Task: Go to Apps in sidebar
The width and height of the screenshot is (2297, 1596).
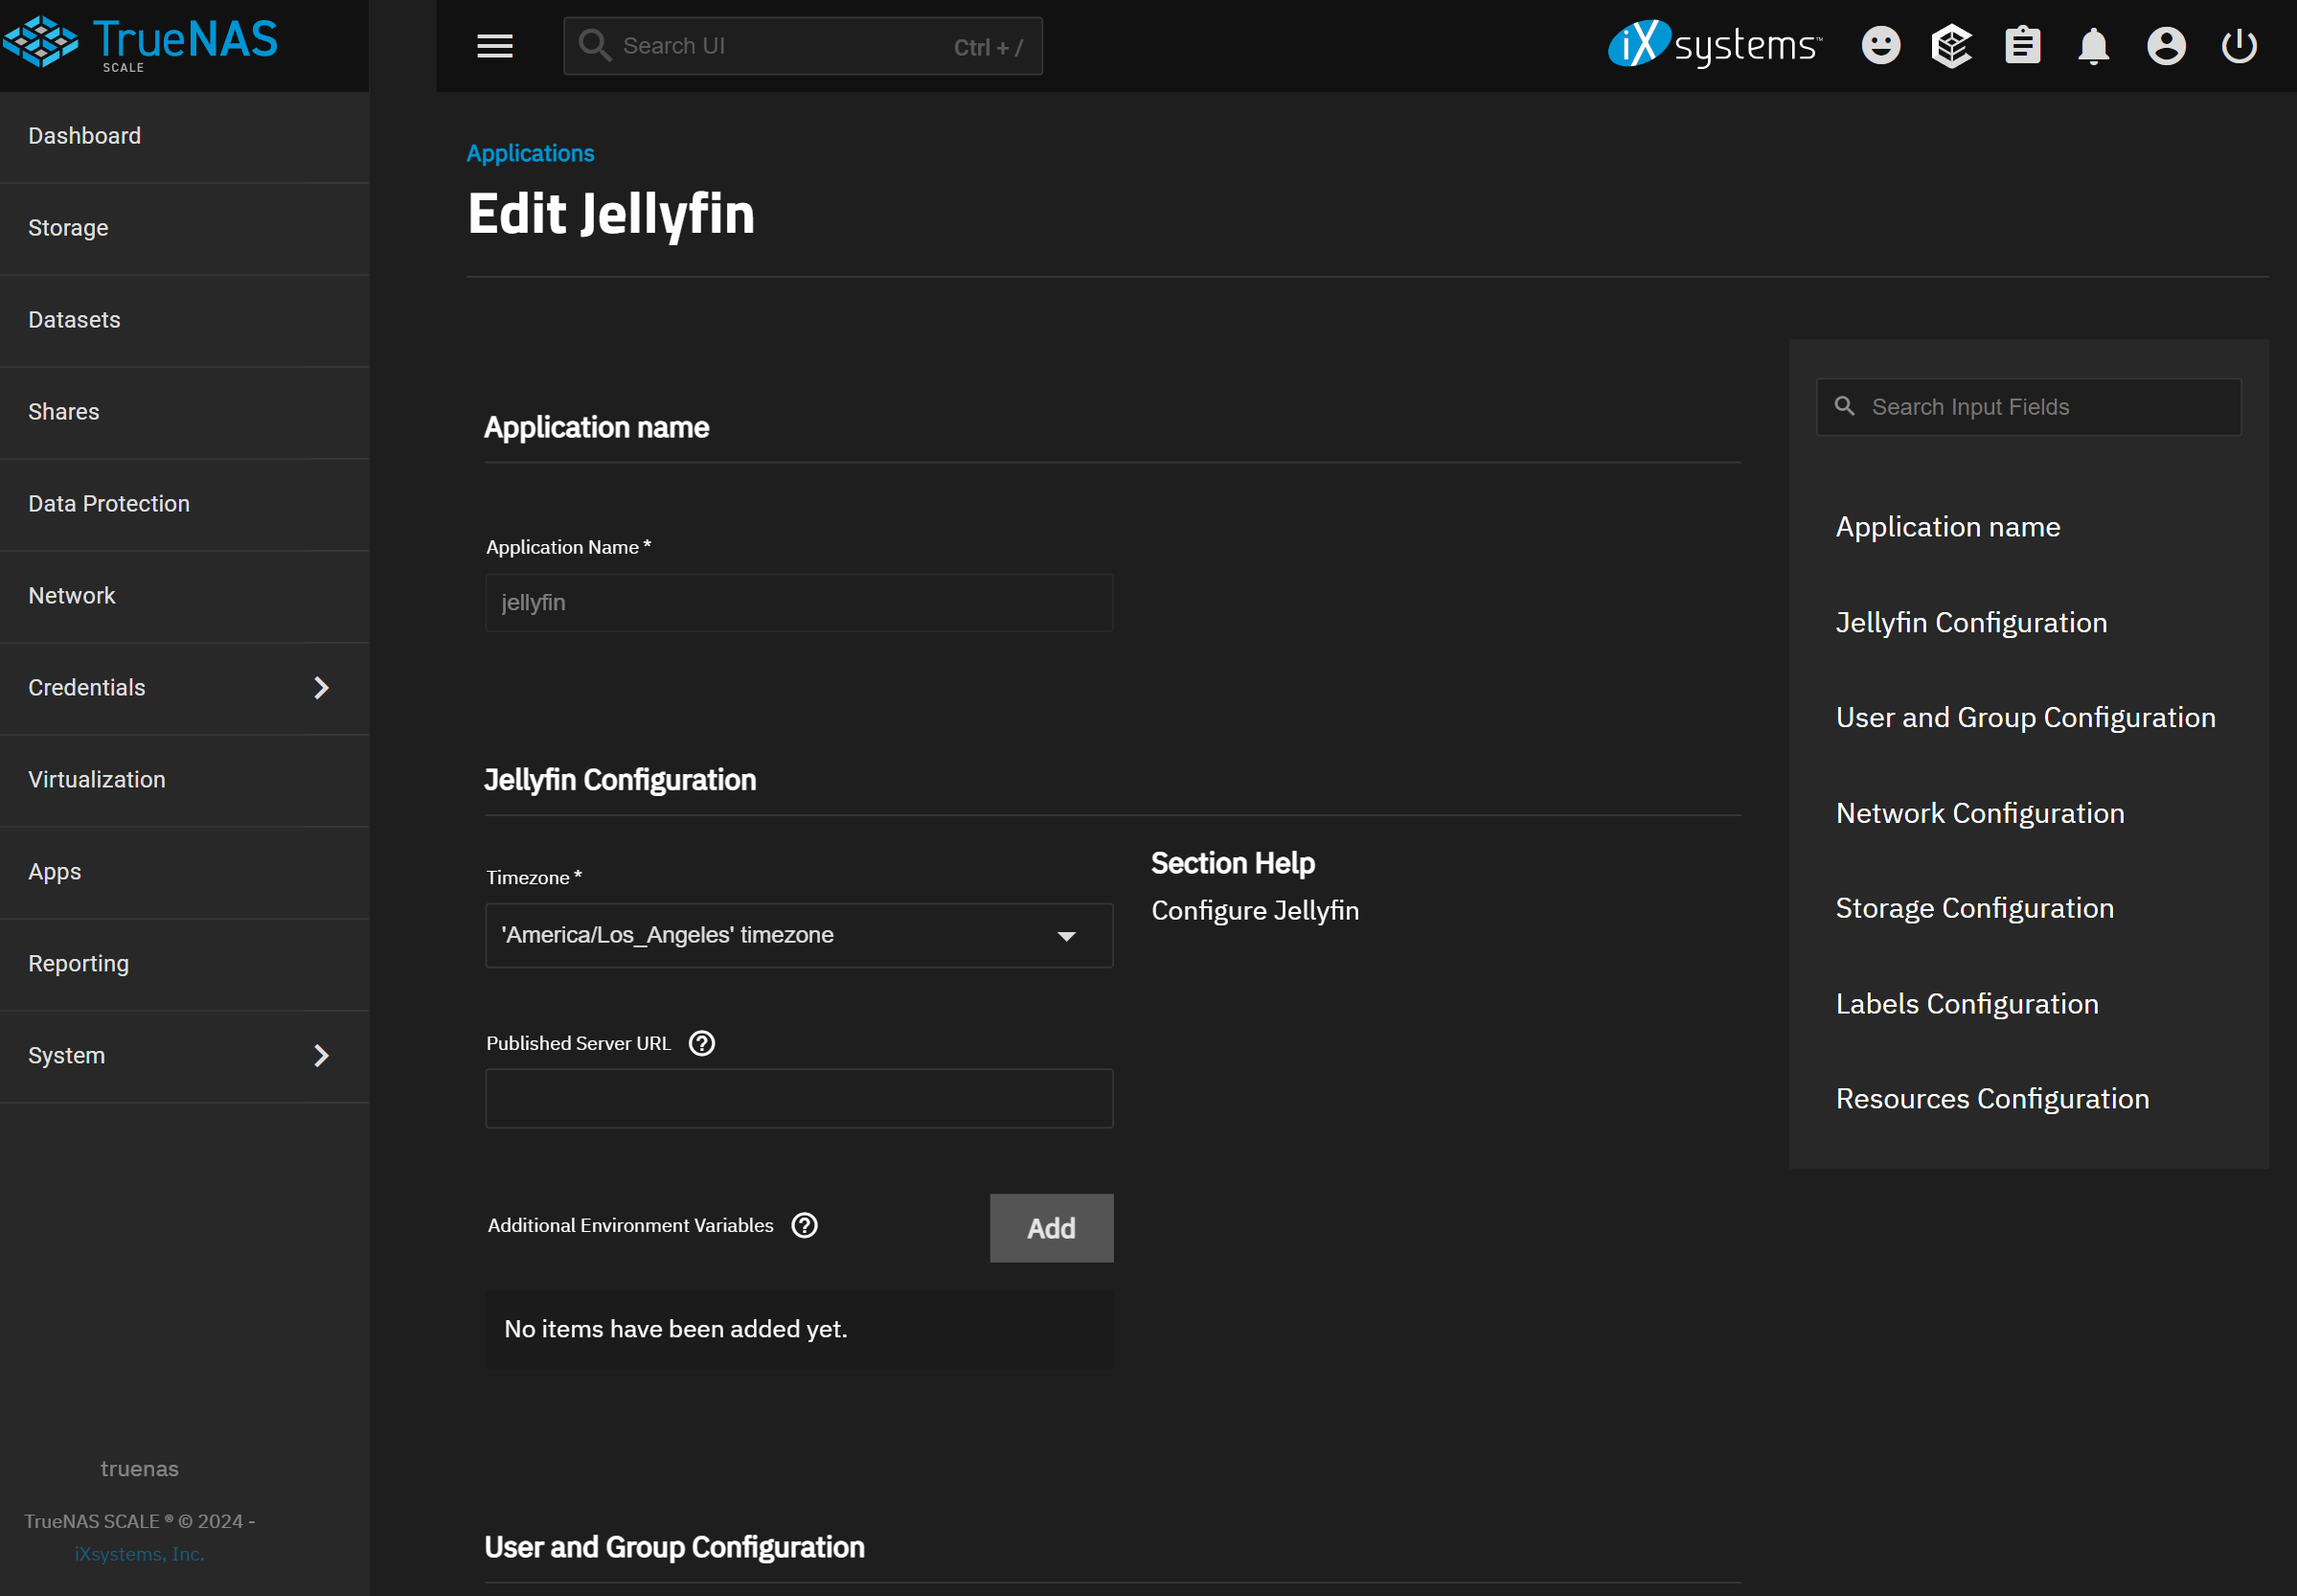Action: tap(55, 872)
